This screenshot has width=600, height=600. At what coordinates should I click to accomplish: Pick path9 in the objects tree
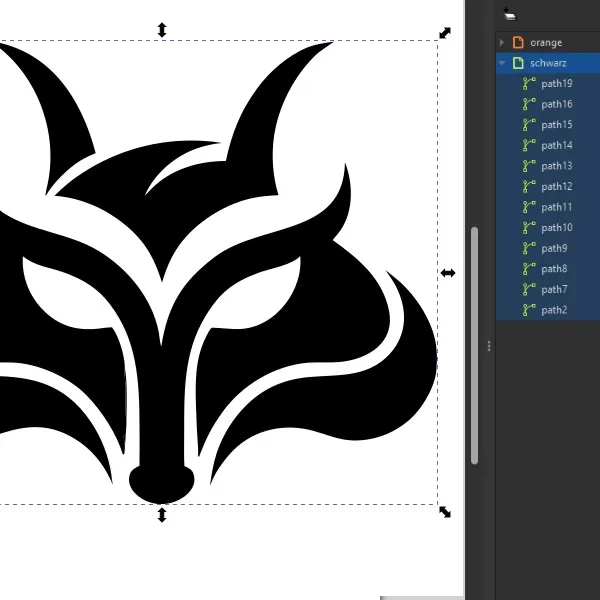tap(554, 248)
